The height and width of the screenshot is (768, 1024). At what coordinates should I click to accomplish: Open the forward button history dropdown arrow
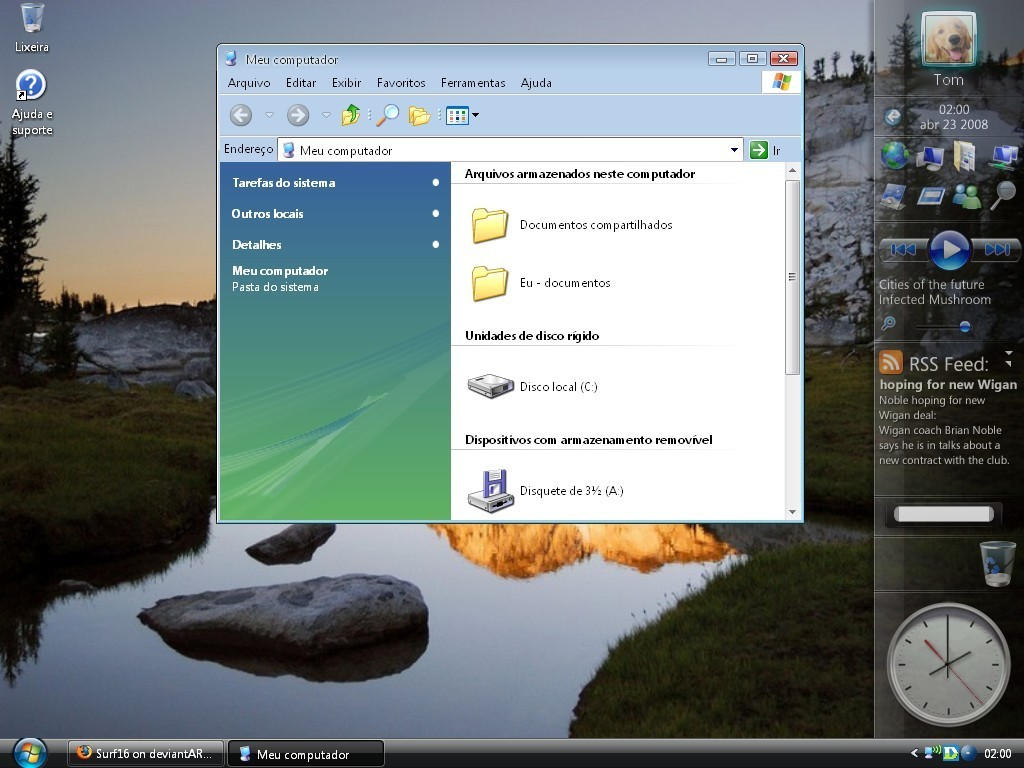point(326,116)
